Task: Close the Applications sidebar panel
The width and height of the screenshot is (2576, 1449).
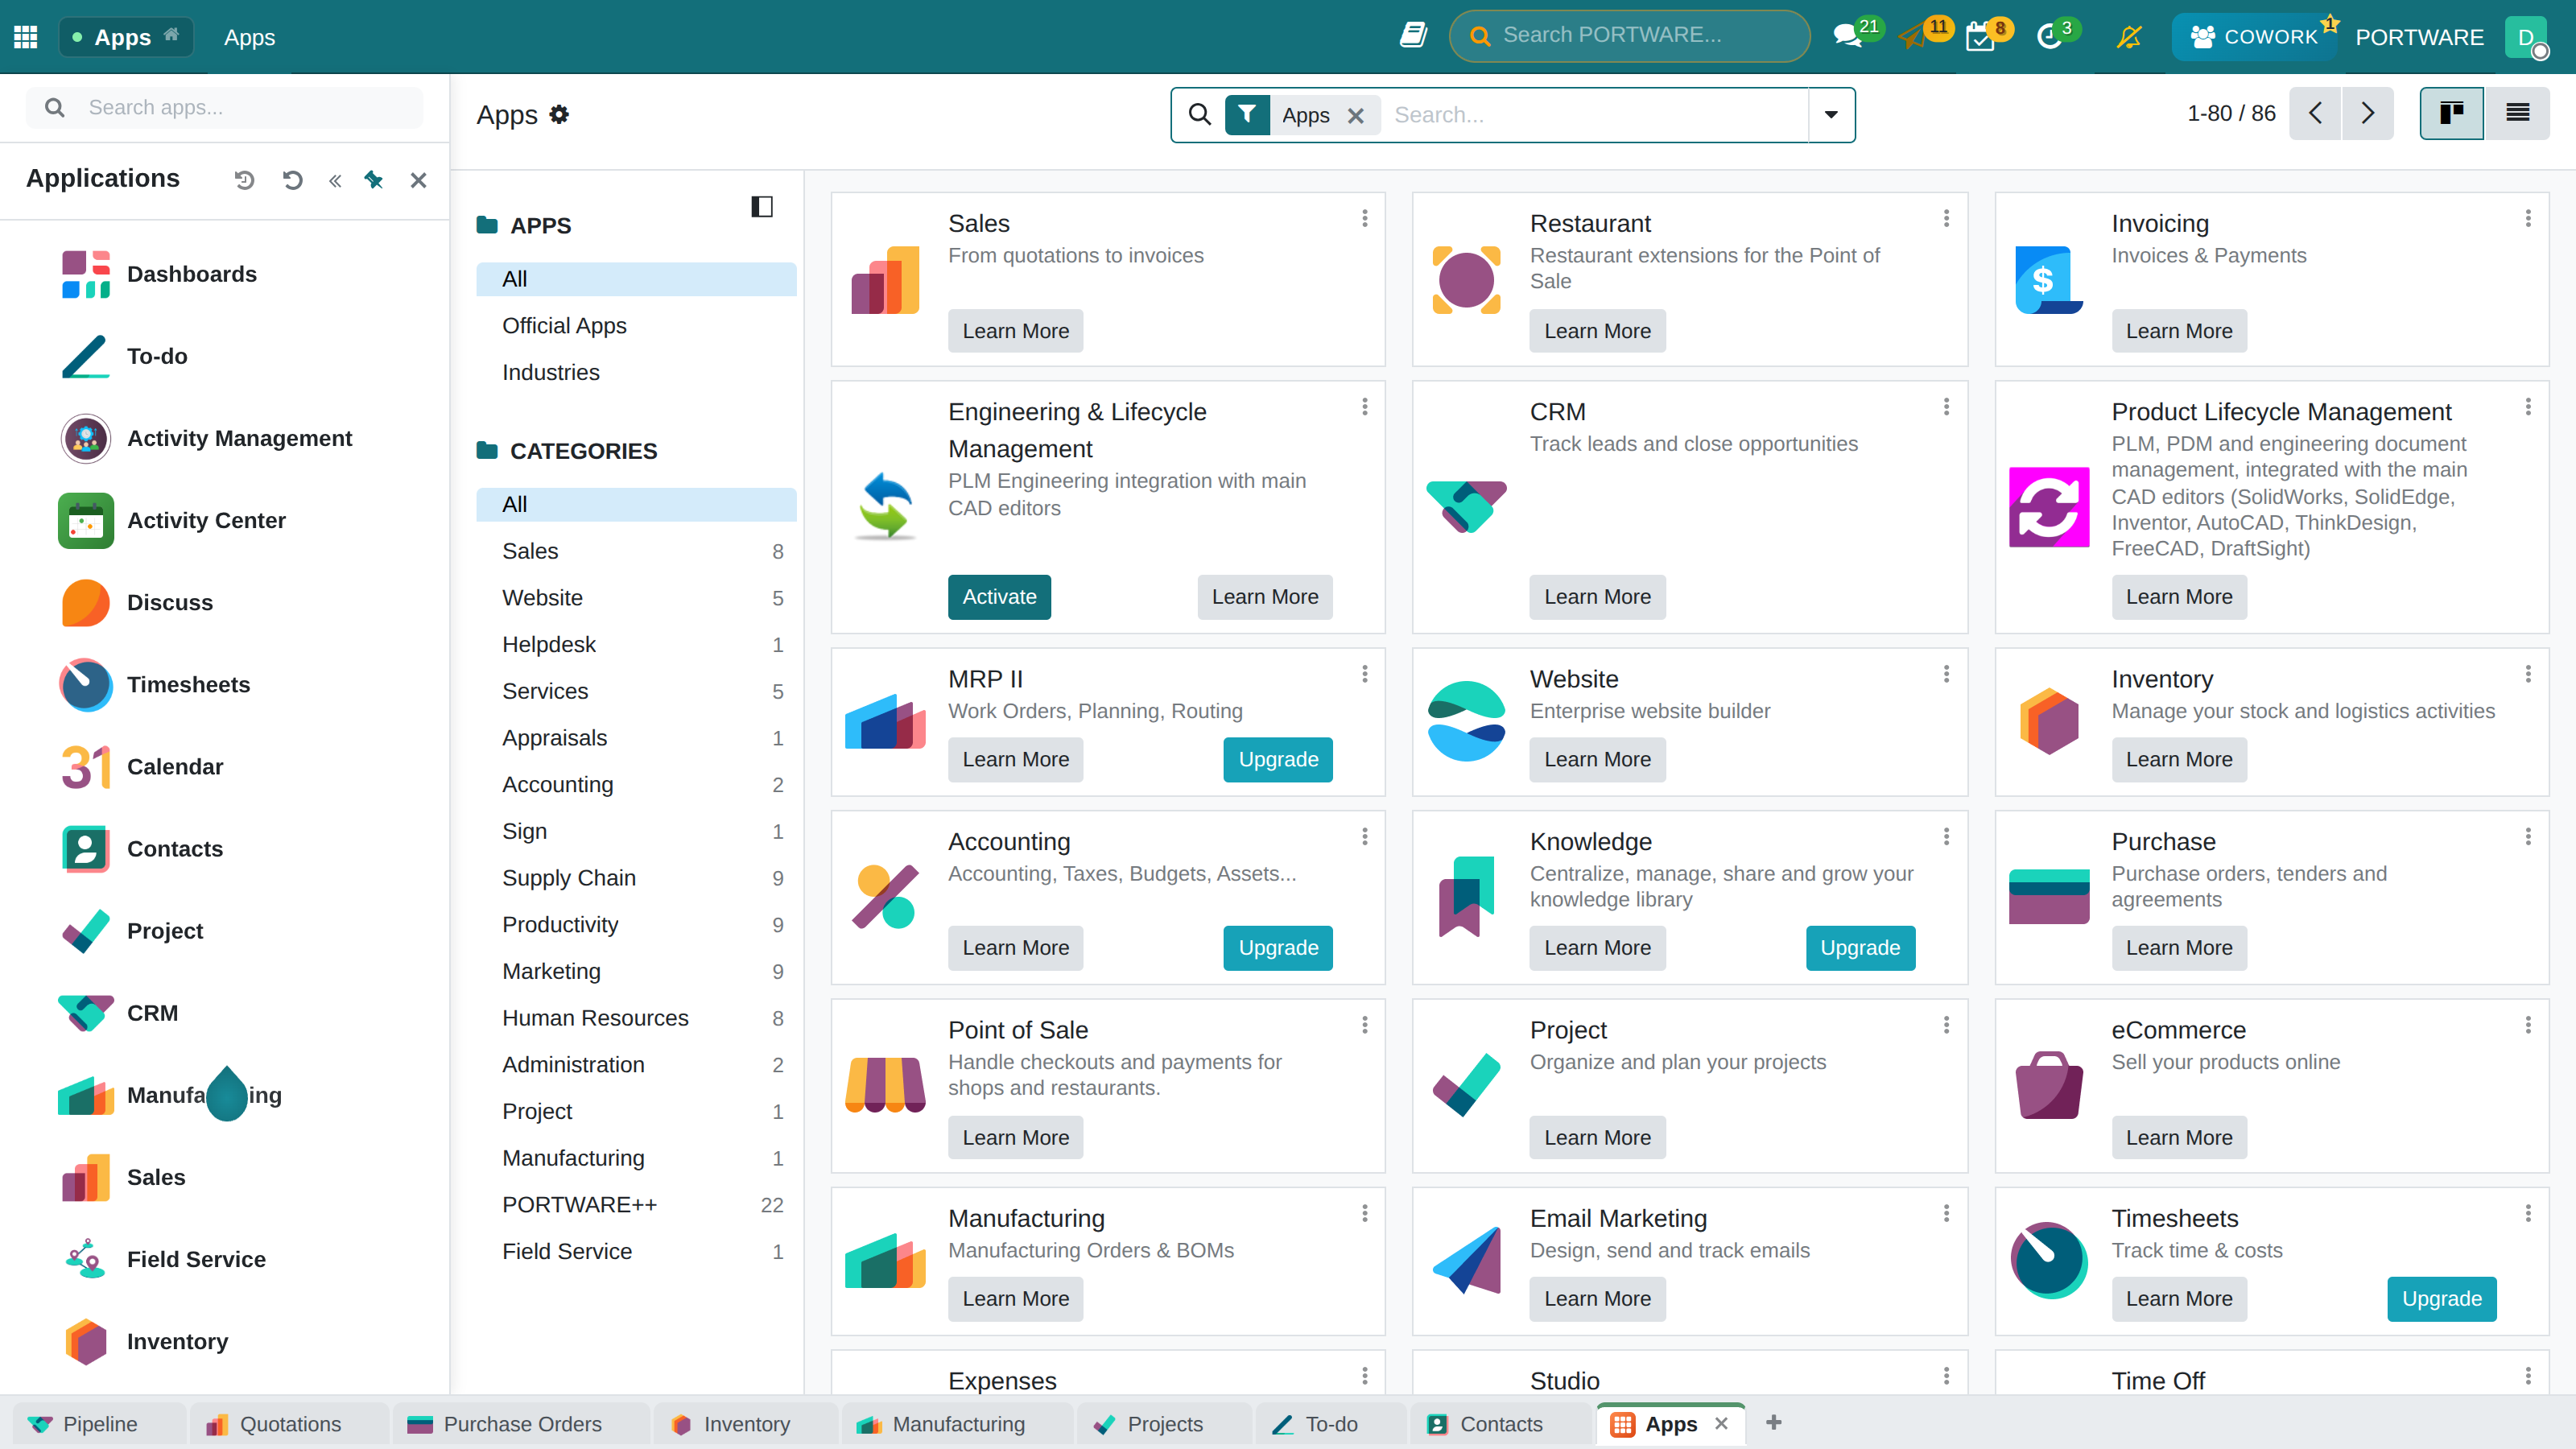Action: [x=418, y=180]
